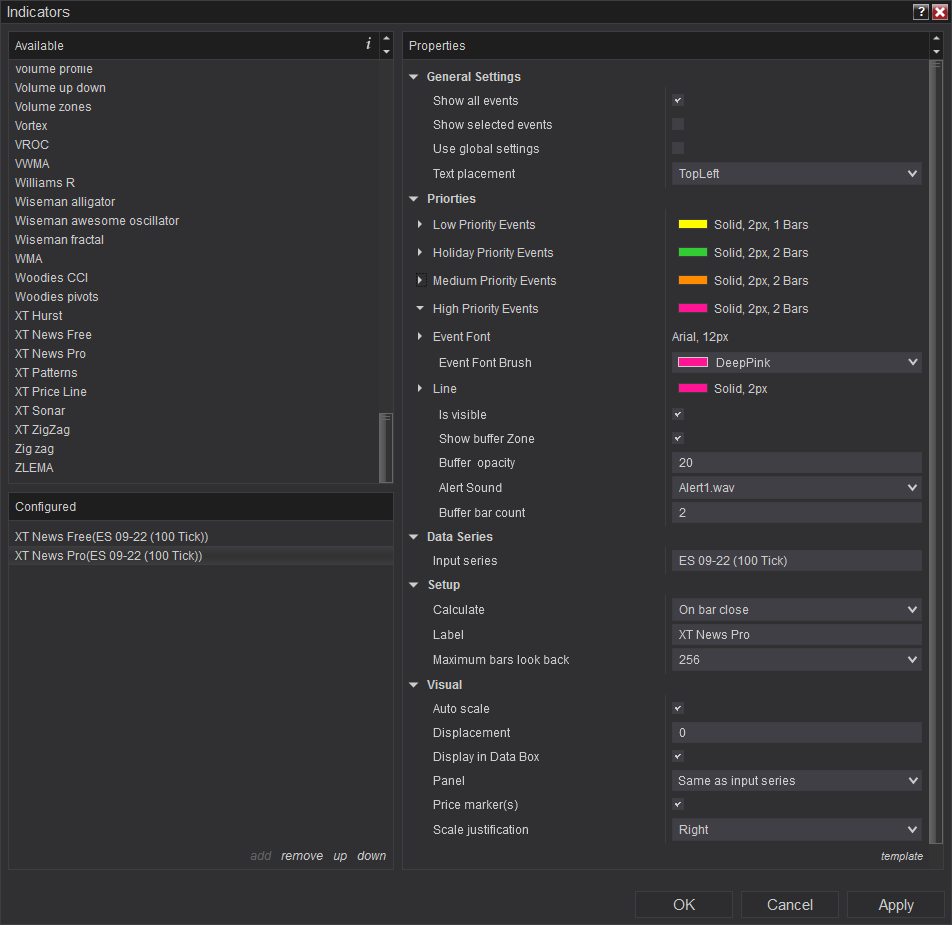Viewport: 952px width, 925px height.
Task: Open the Alert Sound dropdown
Action: coord(797,487)
